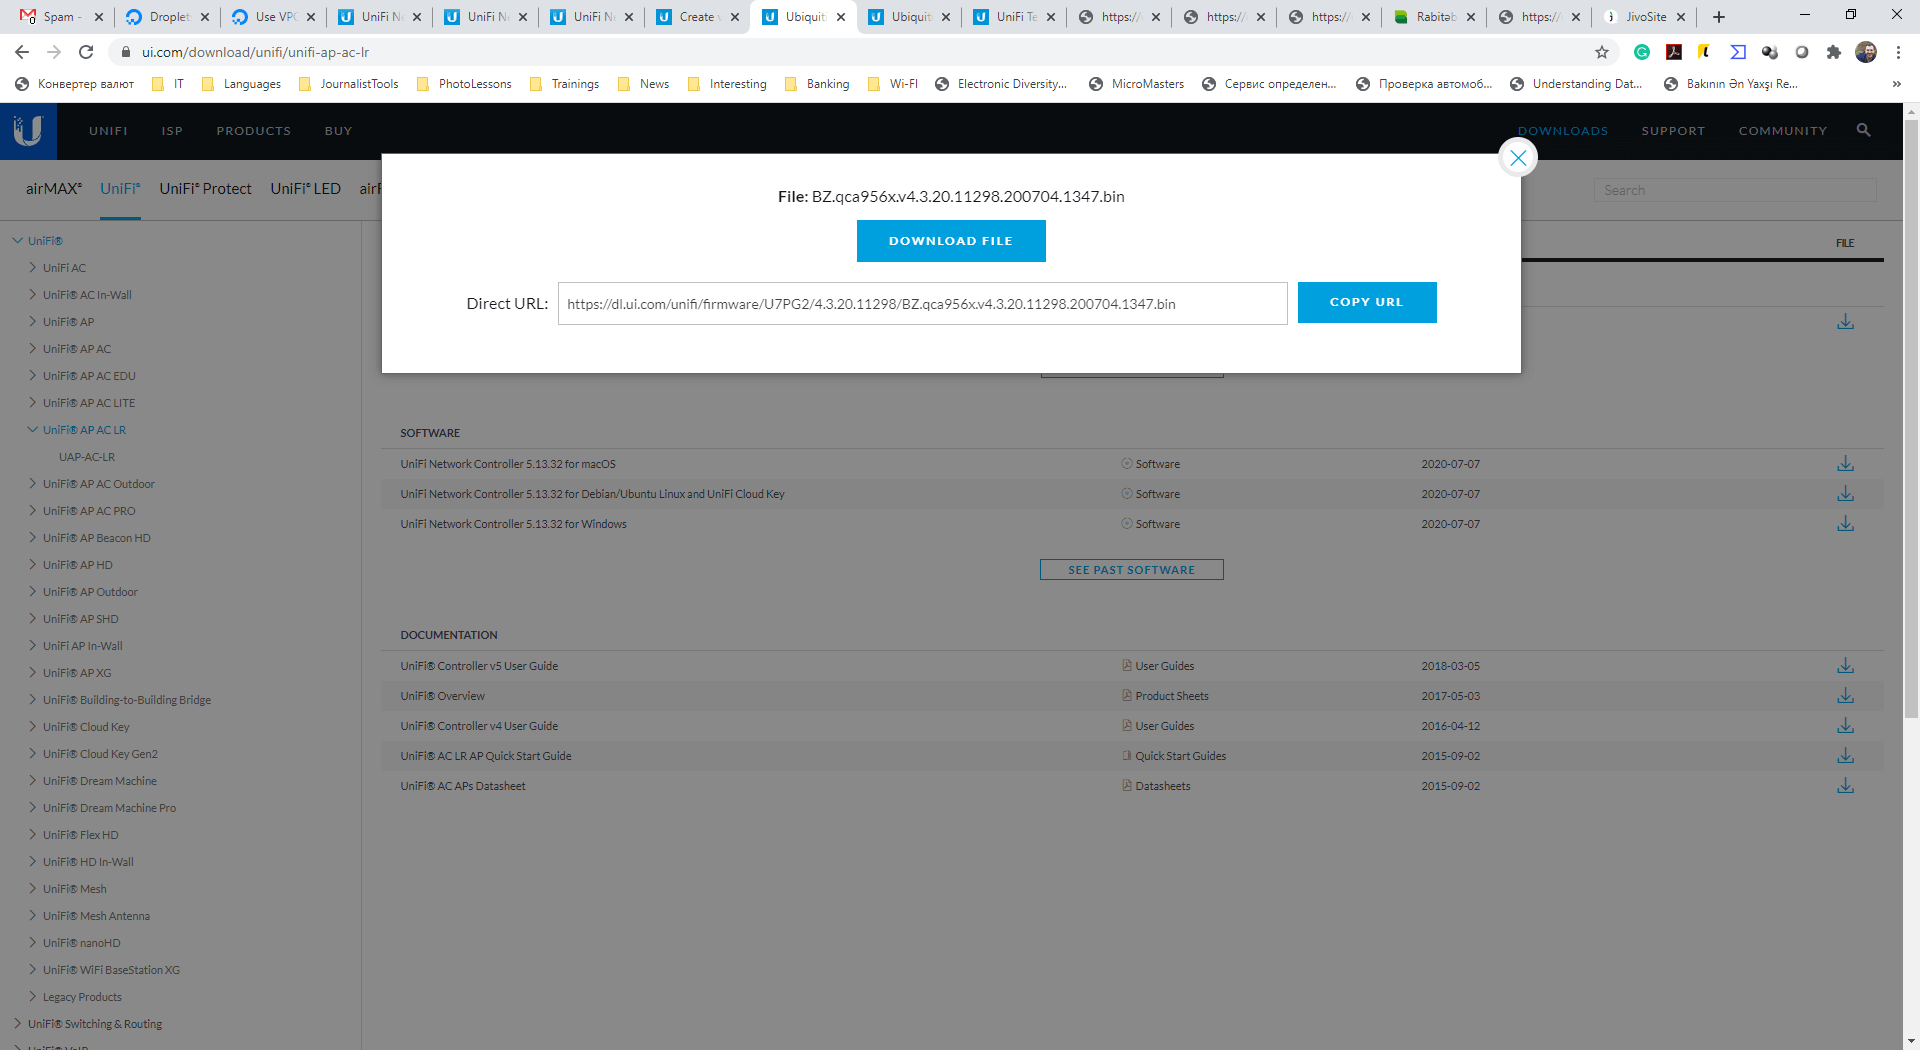Open the Banking bookmark folder

click(x=817, y=84)
